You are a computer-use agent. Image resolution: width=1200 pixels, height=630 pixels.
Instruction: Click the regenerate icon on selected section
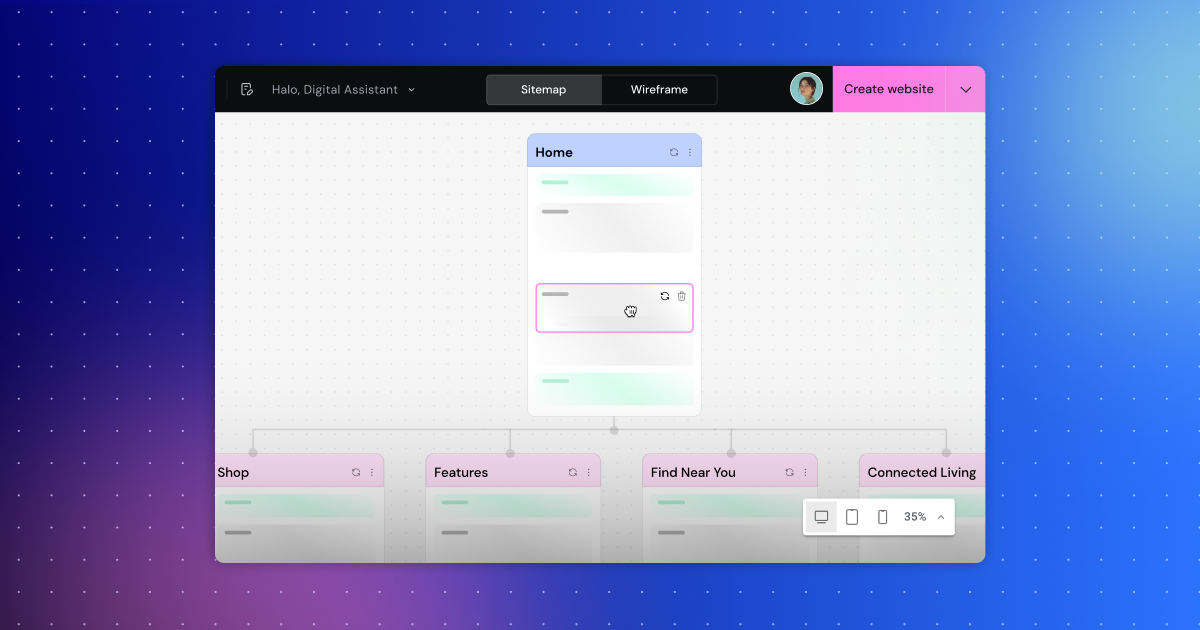pyautogui.click(x=665, y=296)
